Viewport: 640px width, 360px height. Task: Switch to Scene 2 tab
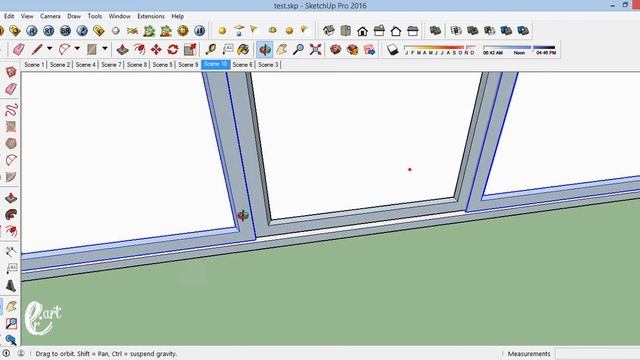pos(60,64)
